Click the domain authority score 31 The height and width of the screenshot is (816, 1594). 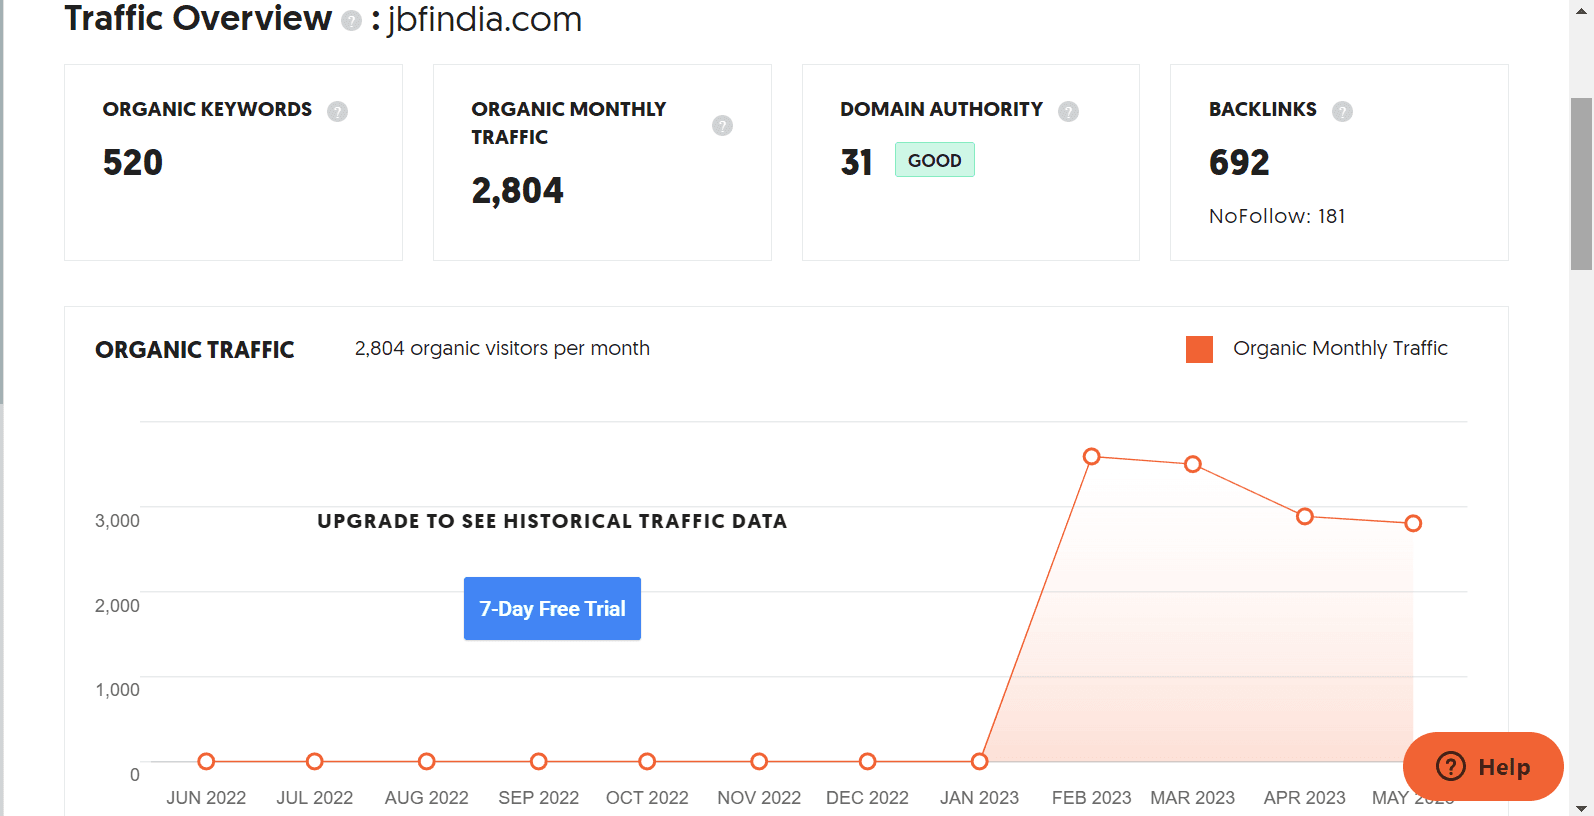click(x=856, y=162)
